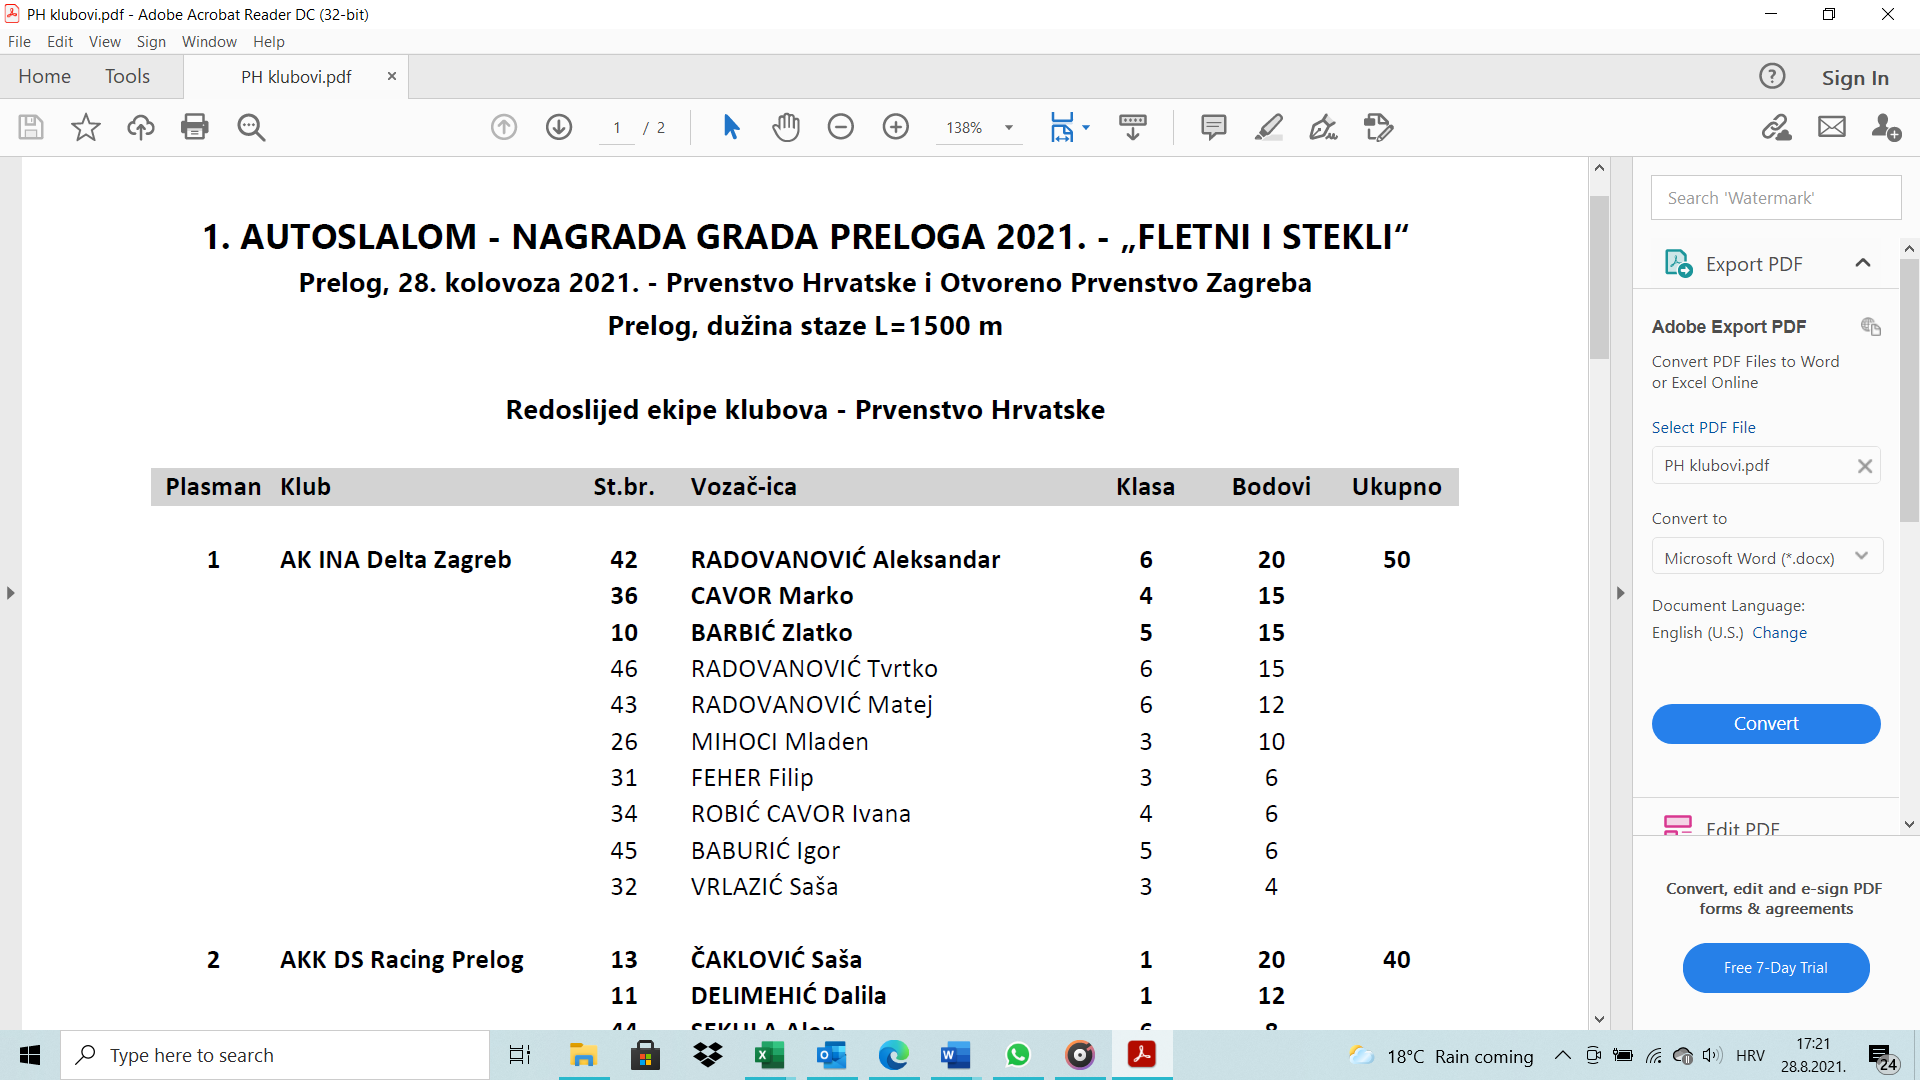Open the Window menu
The width and height of the screenshot is (1920, 1080).
209,41
